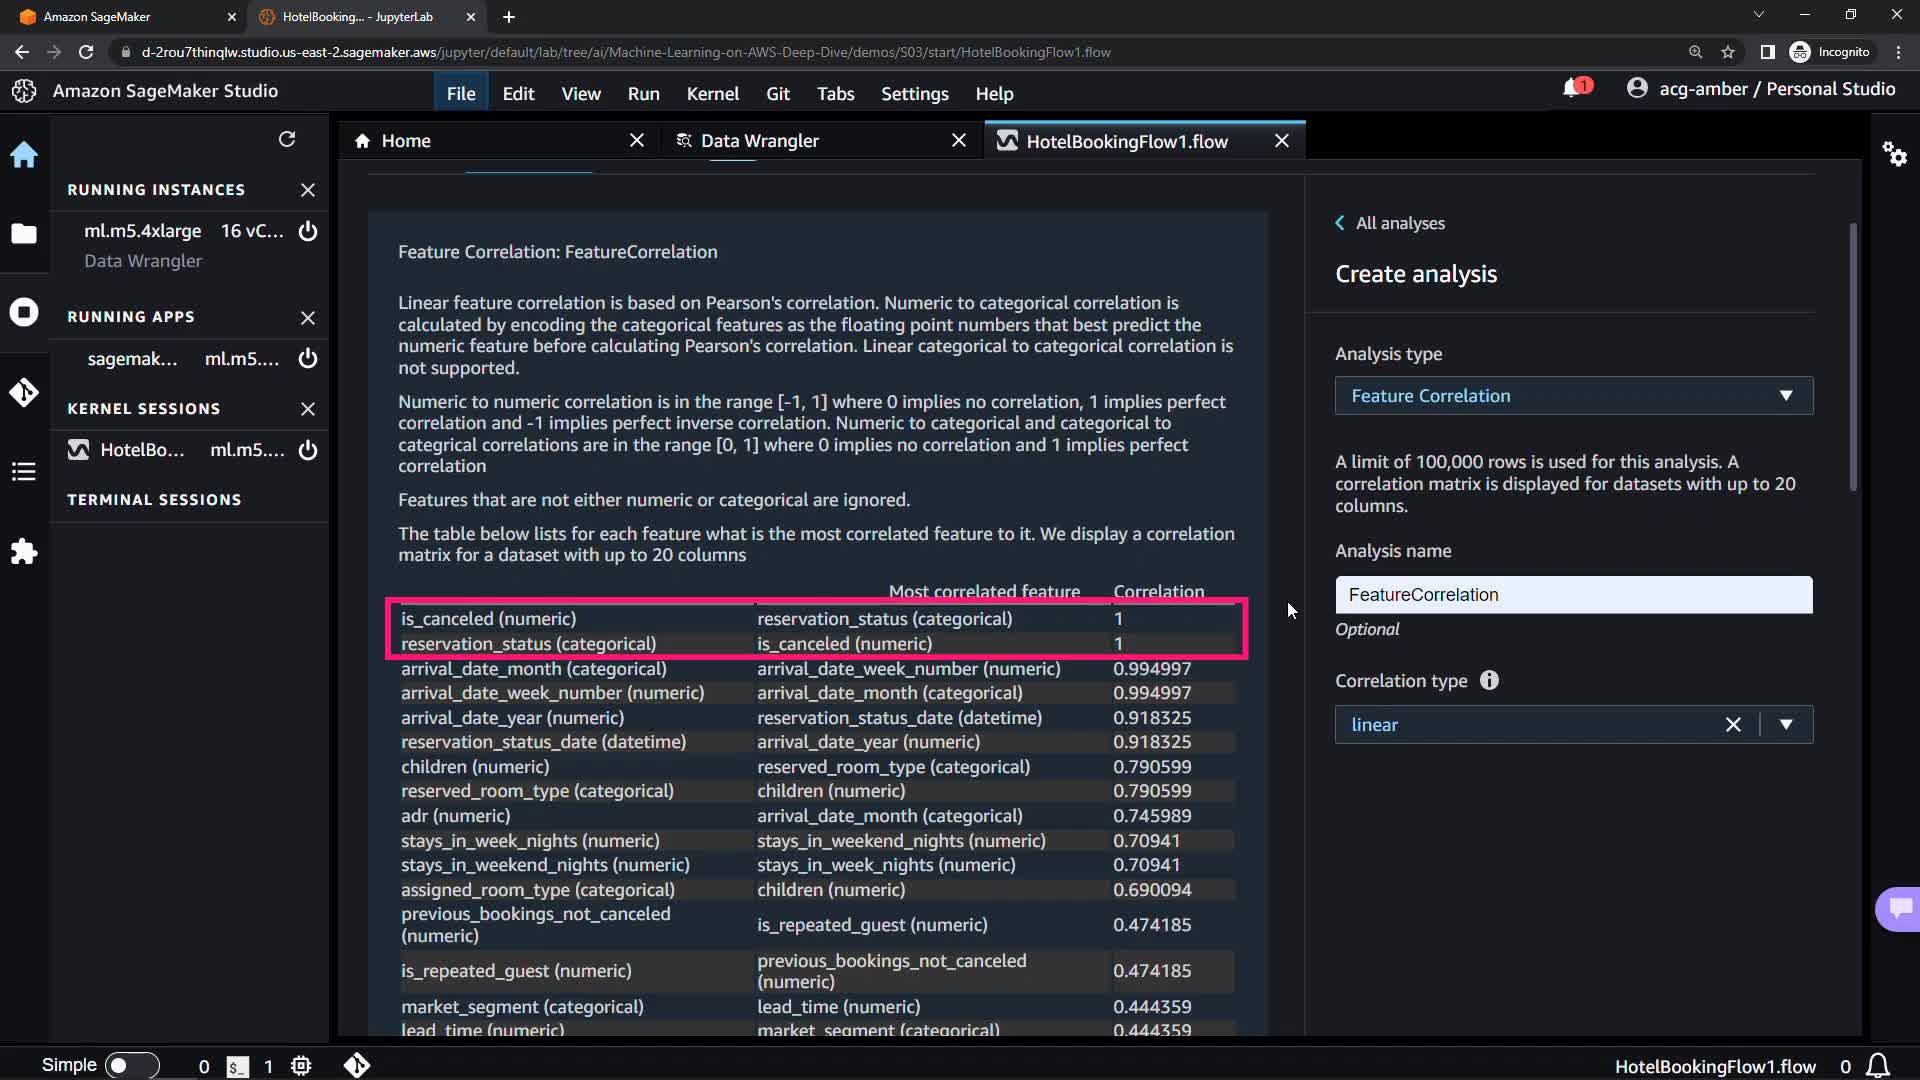1920x1080 pixels.
Task: Toggle Simple interface mode switch
Action: (132, 1065)
